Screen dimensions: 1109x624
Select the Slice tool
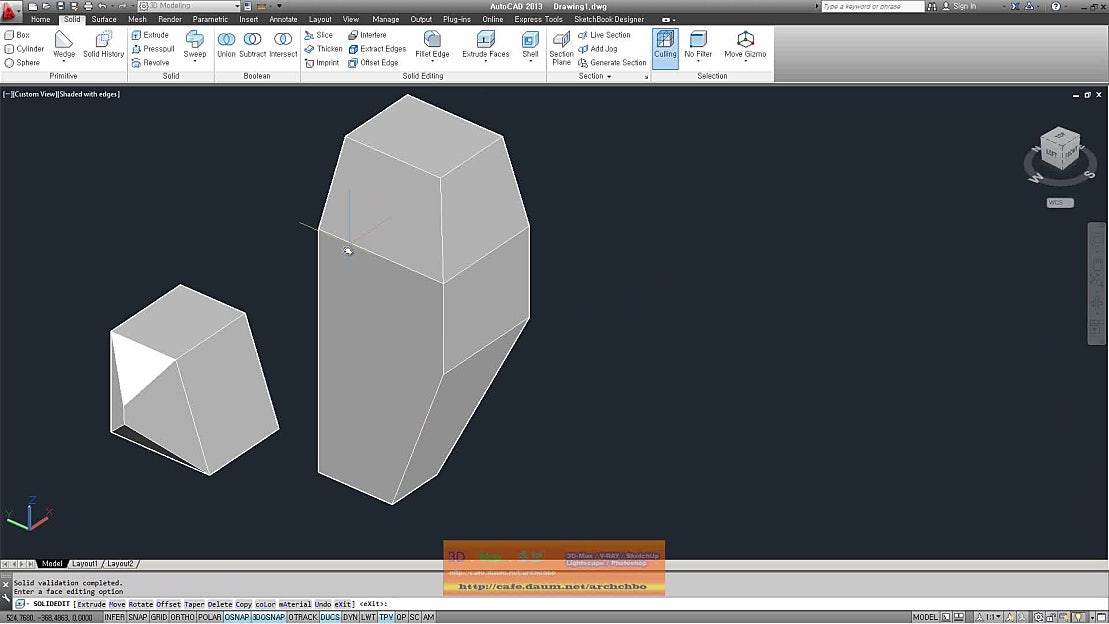(322, 34)
